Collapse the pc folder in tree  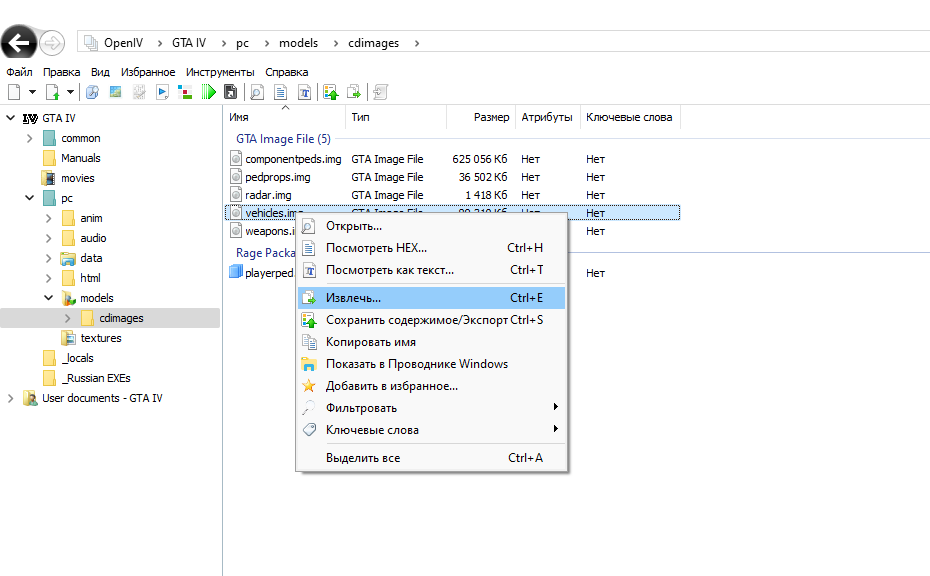pos(30,198)
